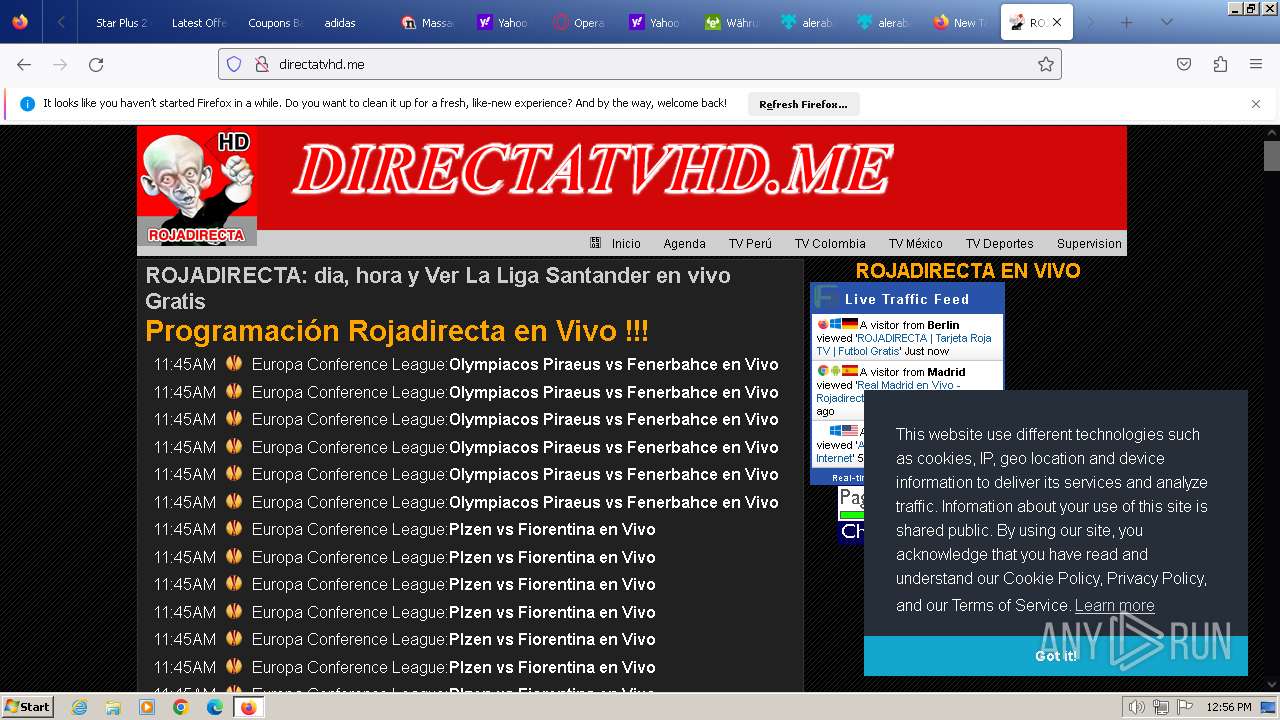Open the TV Perú menu item
Screen dimensions: 1280x720
[750, 243]
